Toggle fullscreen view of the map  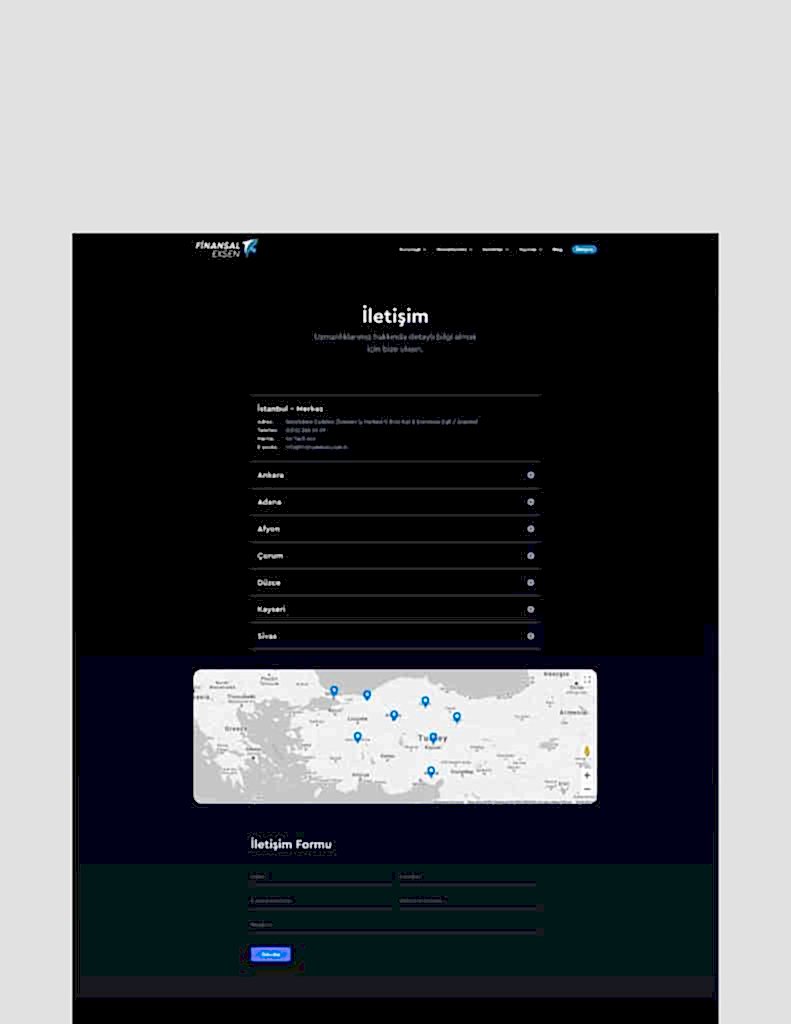tap(587, 680)
